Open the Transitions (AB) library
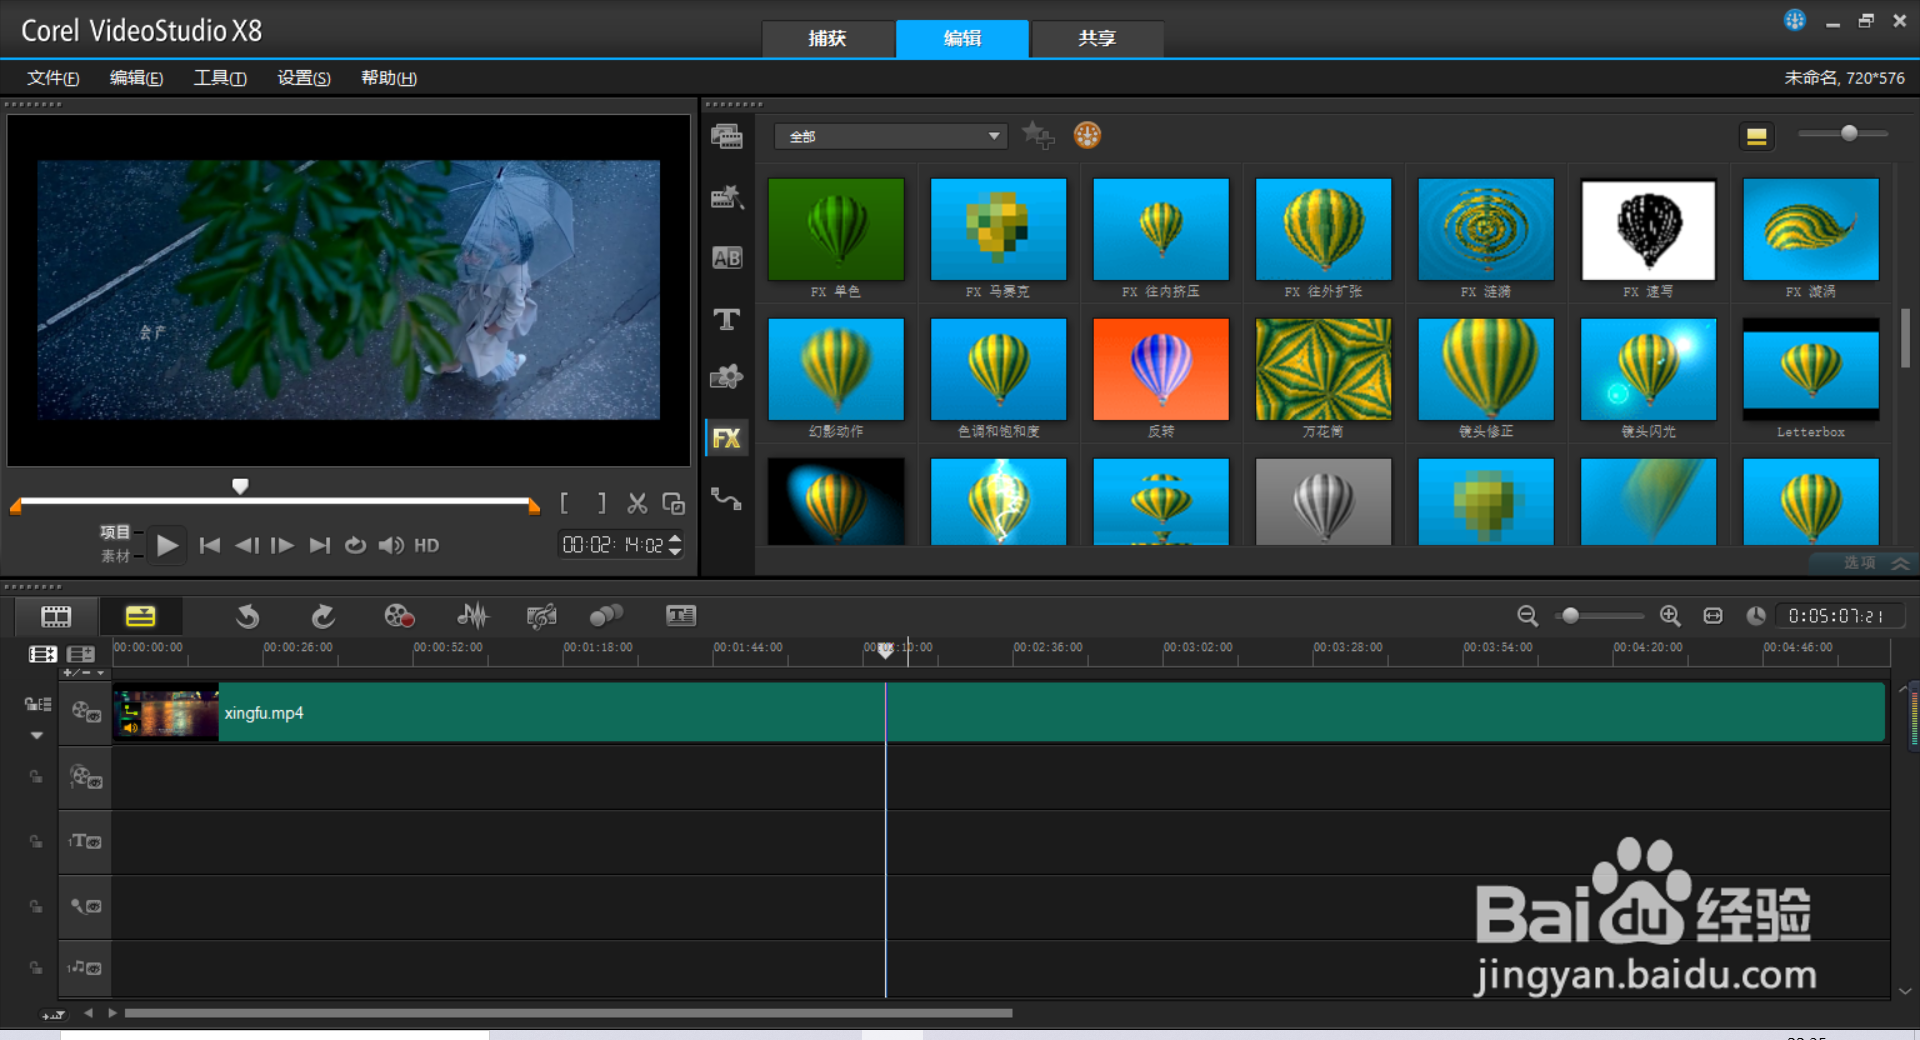The image size is (1920, 1040). [727, 258]
